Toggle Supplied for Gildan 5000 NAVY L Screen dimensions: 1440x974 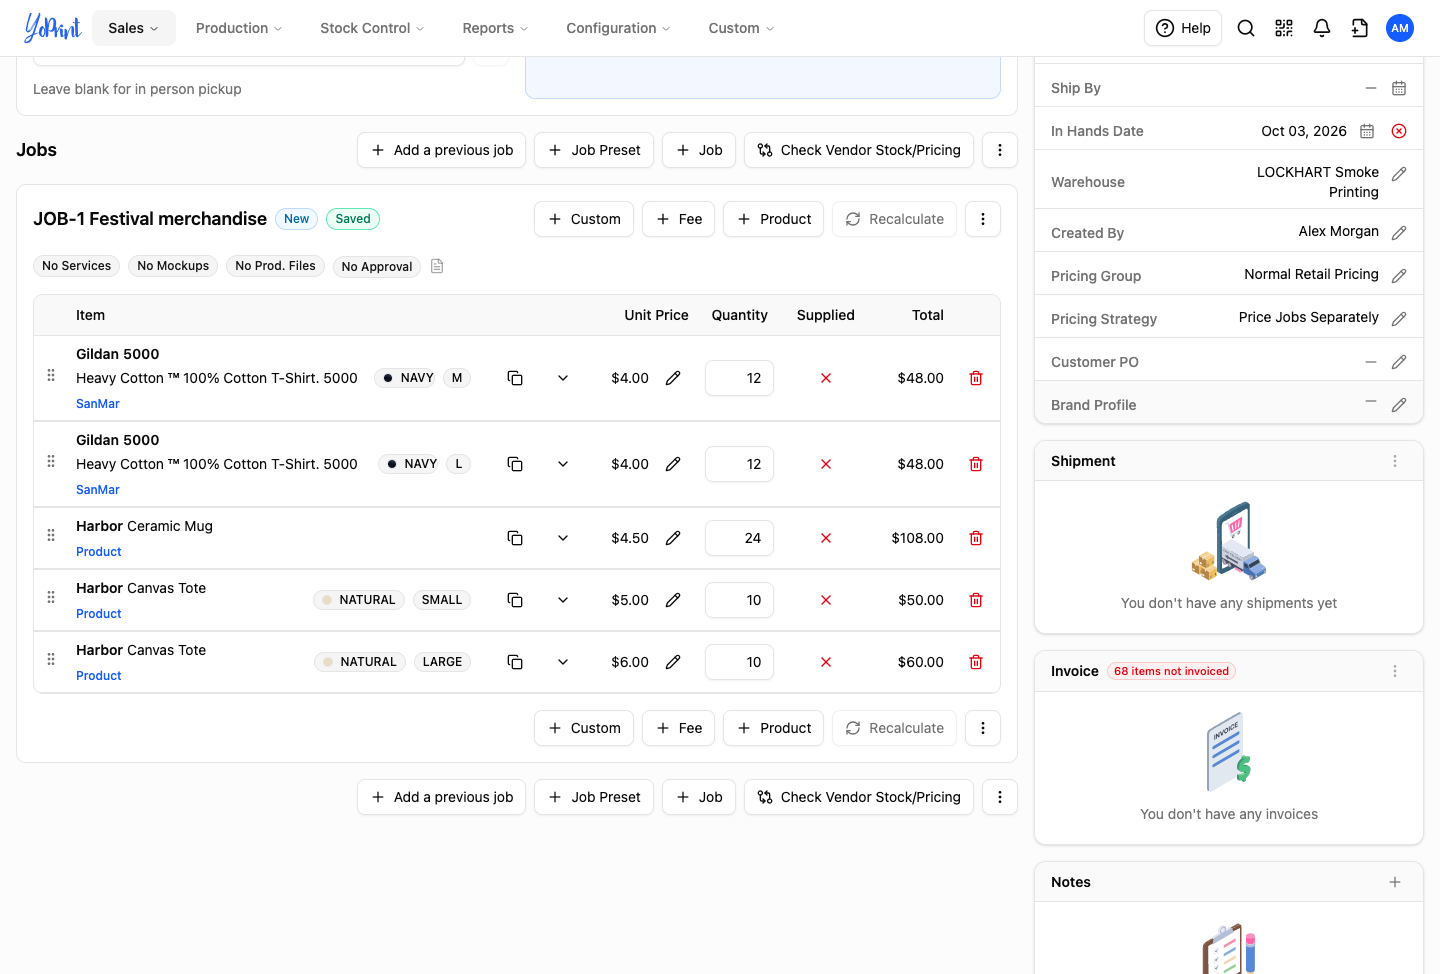point(826,464)
